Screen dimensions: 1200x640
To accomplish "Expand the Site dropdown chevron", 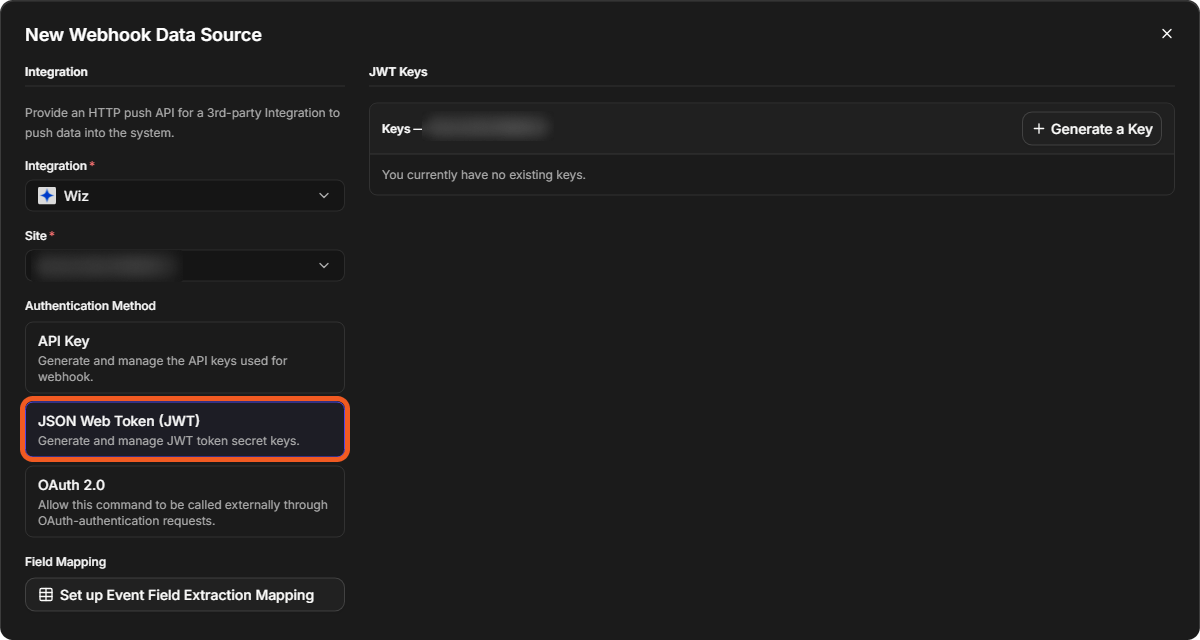I will click(323, 266).
